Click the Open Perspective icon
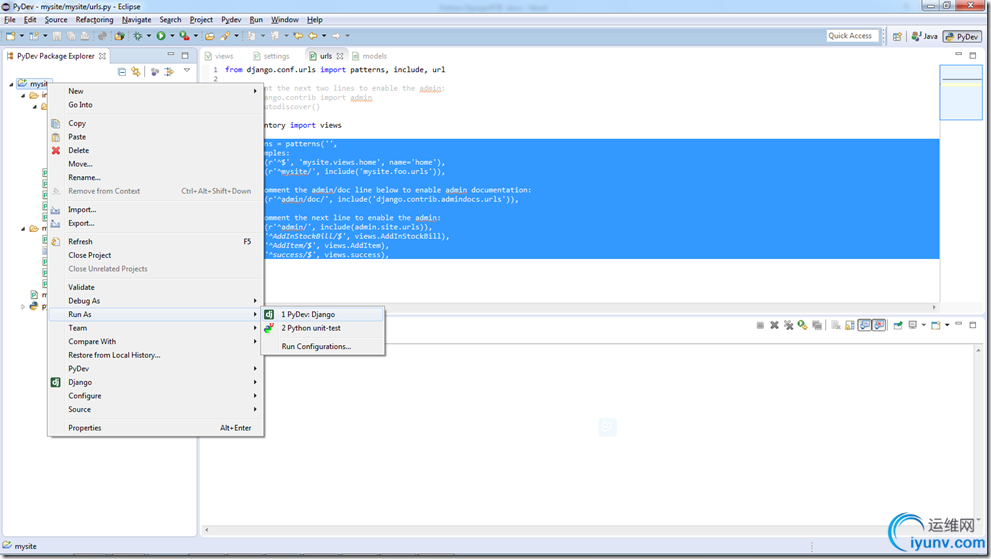The image size is (991, 559). click(897, 36)
